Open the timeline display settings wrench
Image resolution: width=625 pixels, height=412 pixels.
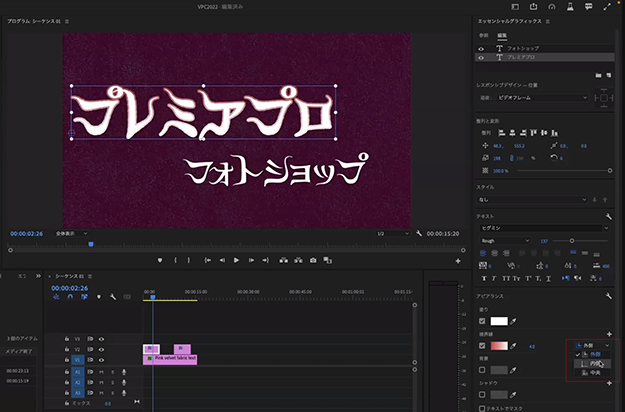pyautogui.click(x=113, y=297)
